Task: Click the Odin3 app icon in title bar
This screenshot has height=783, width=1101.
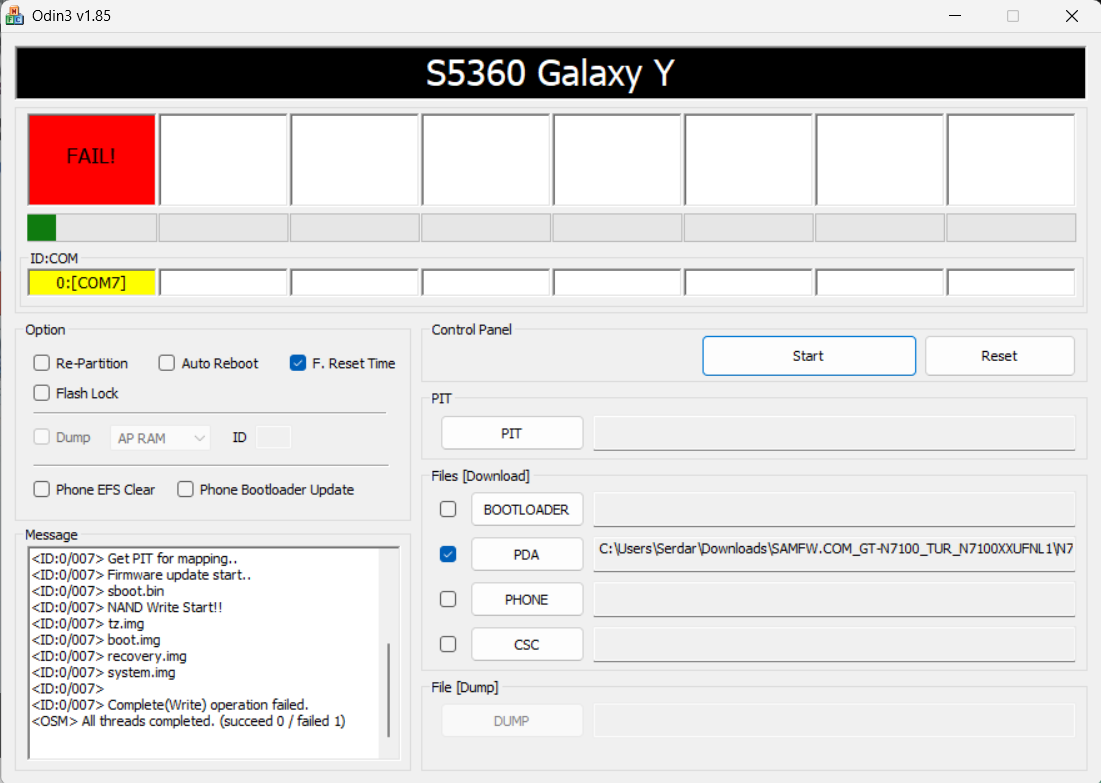Action: click(x=14, y=15)
